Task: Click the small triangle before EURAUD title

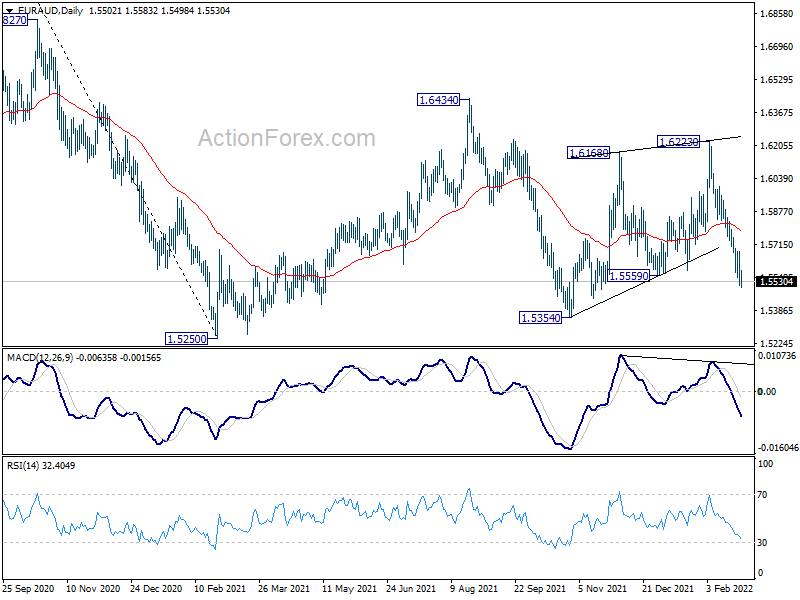Action: pyautogui.click(x=9, y=11)
